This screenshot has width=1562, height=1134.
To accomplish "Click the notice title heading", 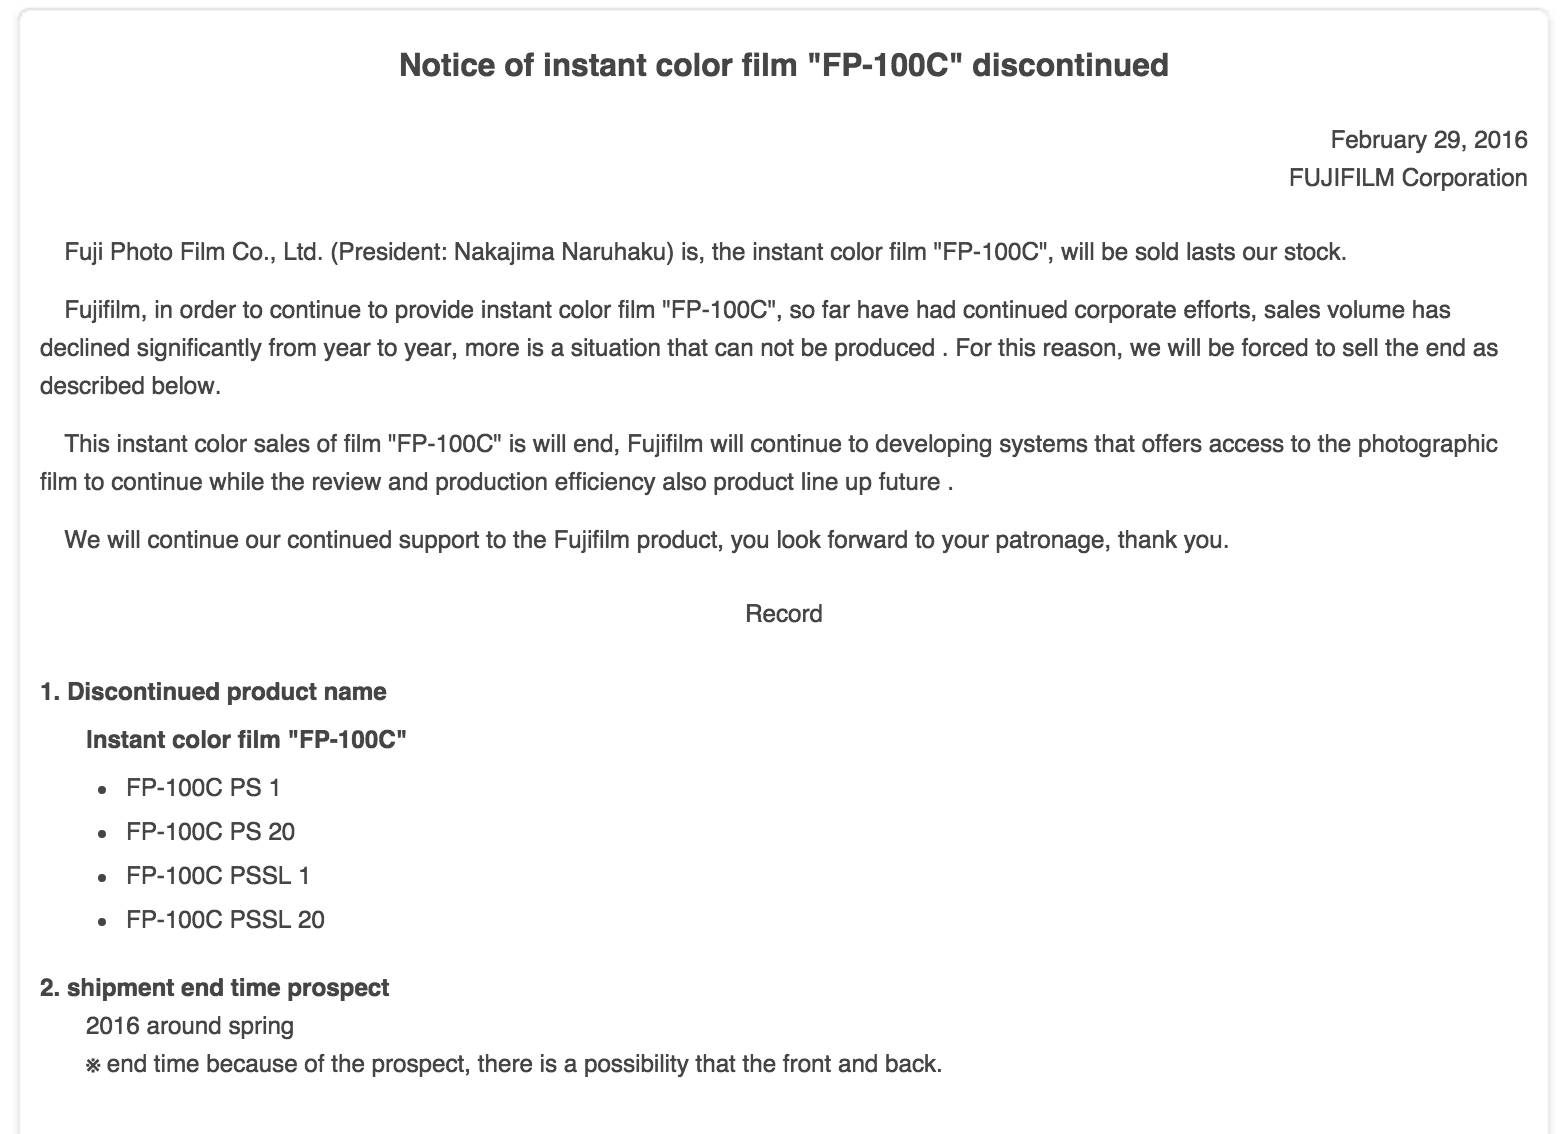I will tap(783, 65).
